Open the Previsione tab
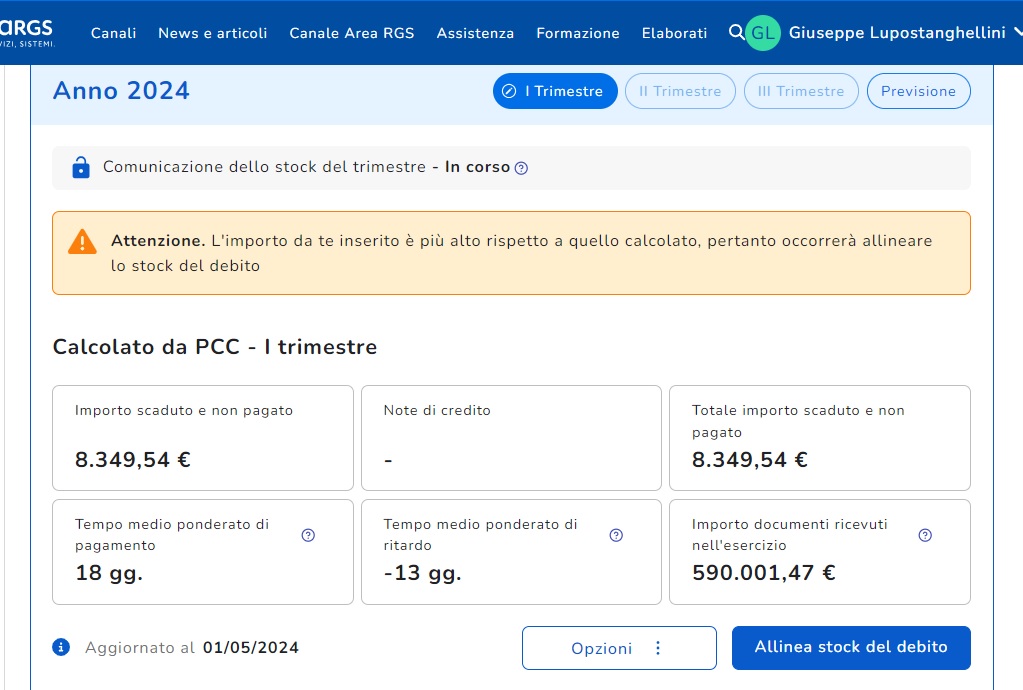 point(918,91)
